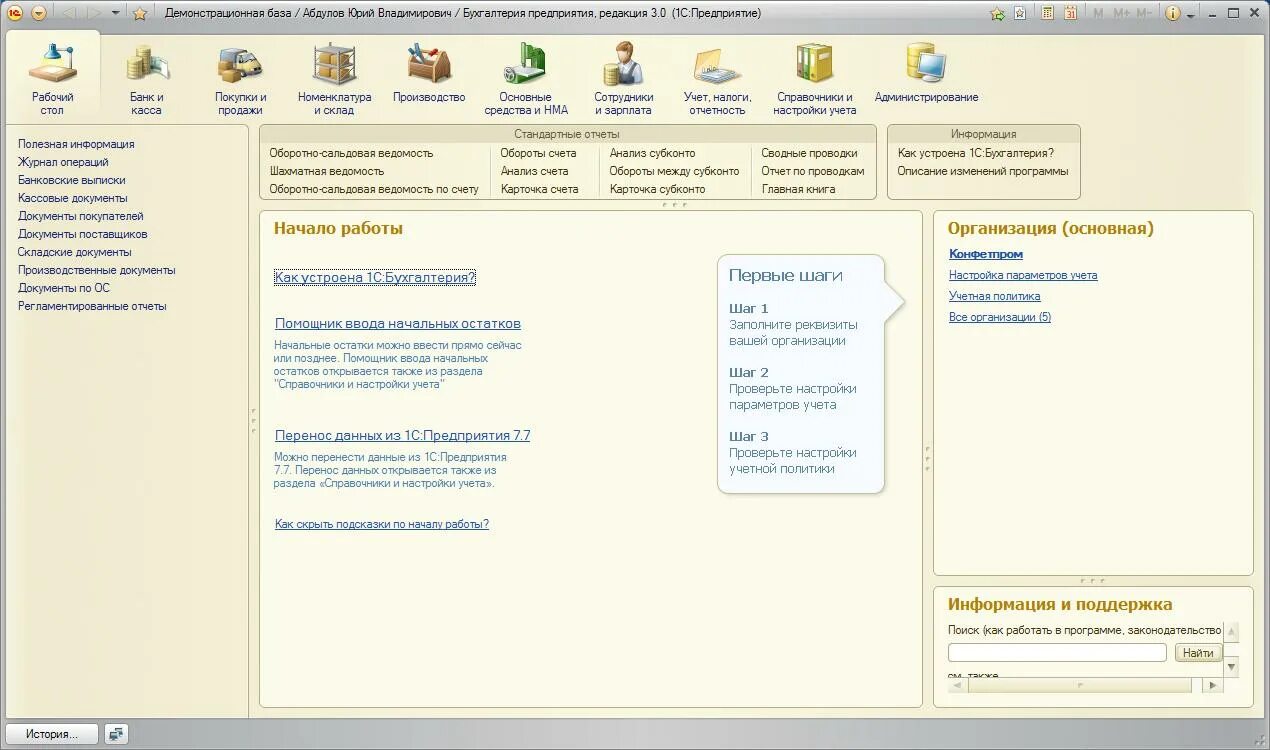1270x750 pixels.
Task: Click the navigation history dropdown arrow
Action: 116,13
